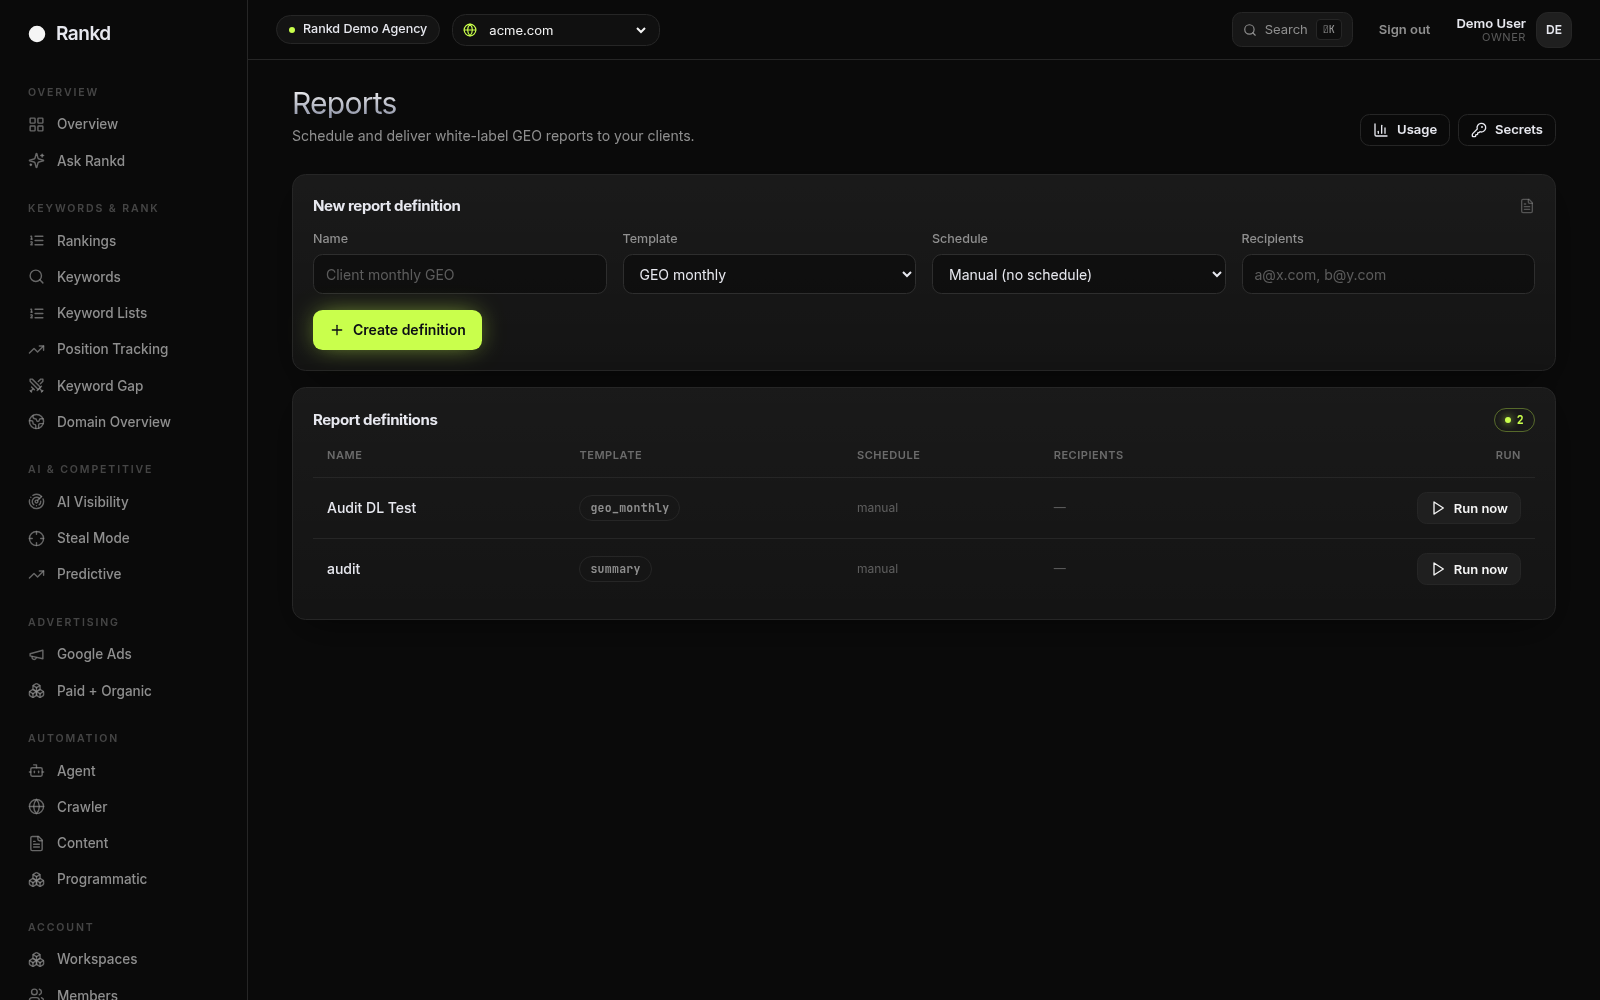Click the audit report name cell
Image resolution: width=1600 pixels, height=1000 pixels.
(x=343, y=569)
